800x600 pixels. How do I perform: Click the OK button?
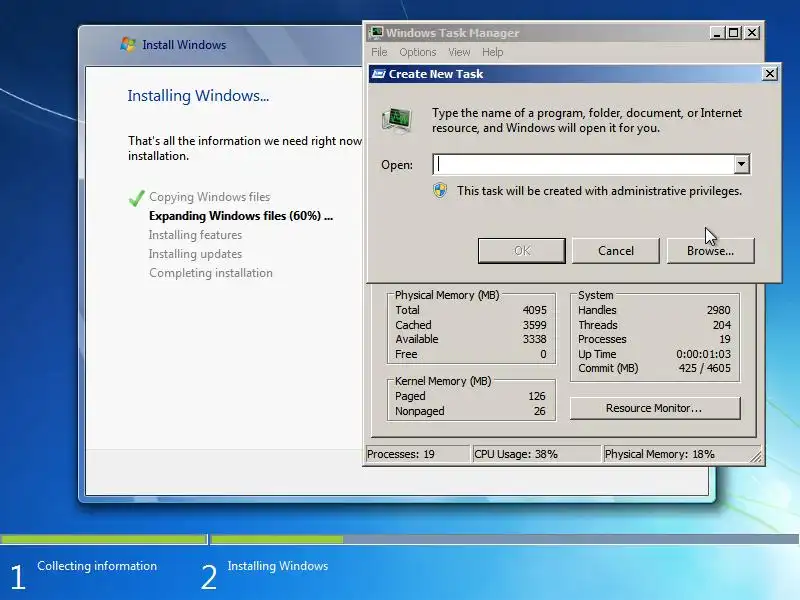[521, 251]
